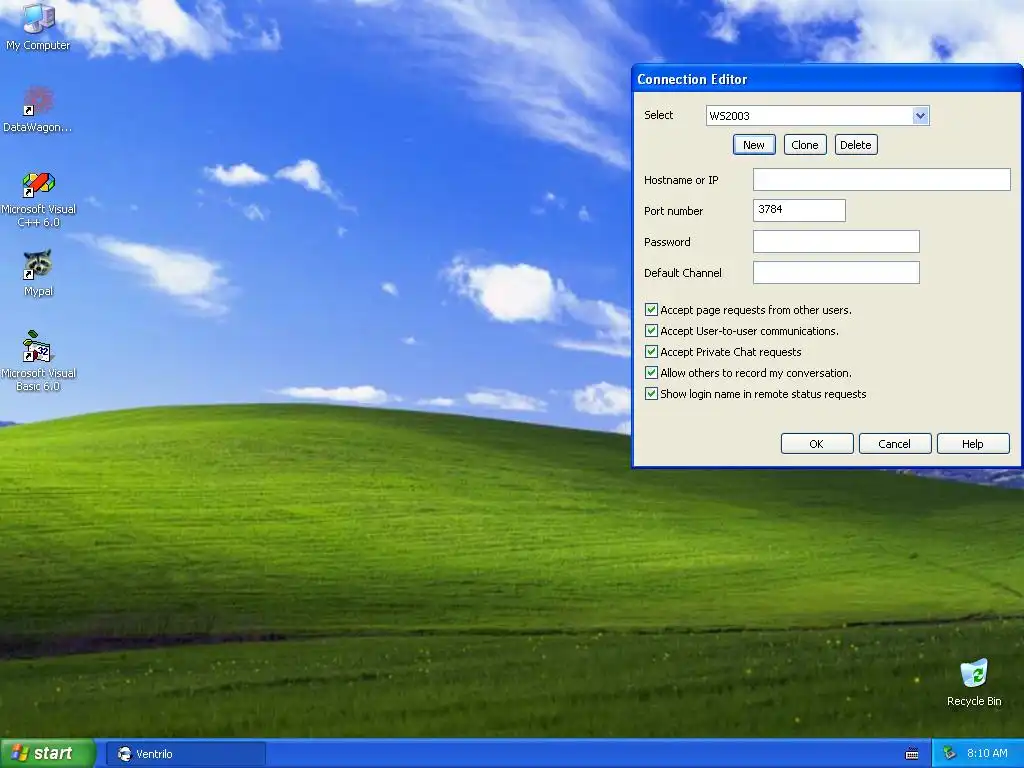
Task: Focus the Password field
Action: pos(836,242)
